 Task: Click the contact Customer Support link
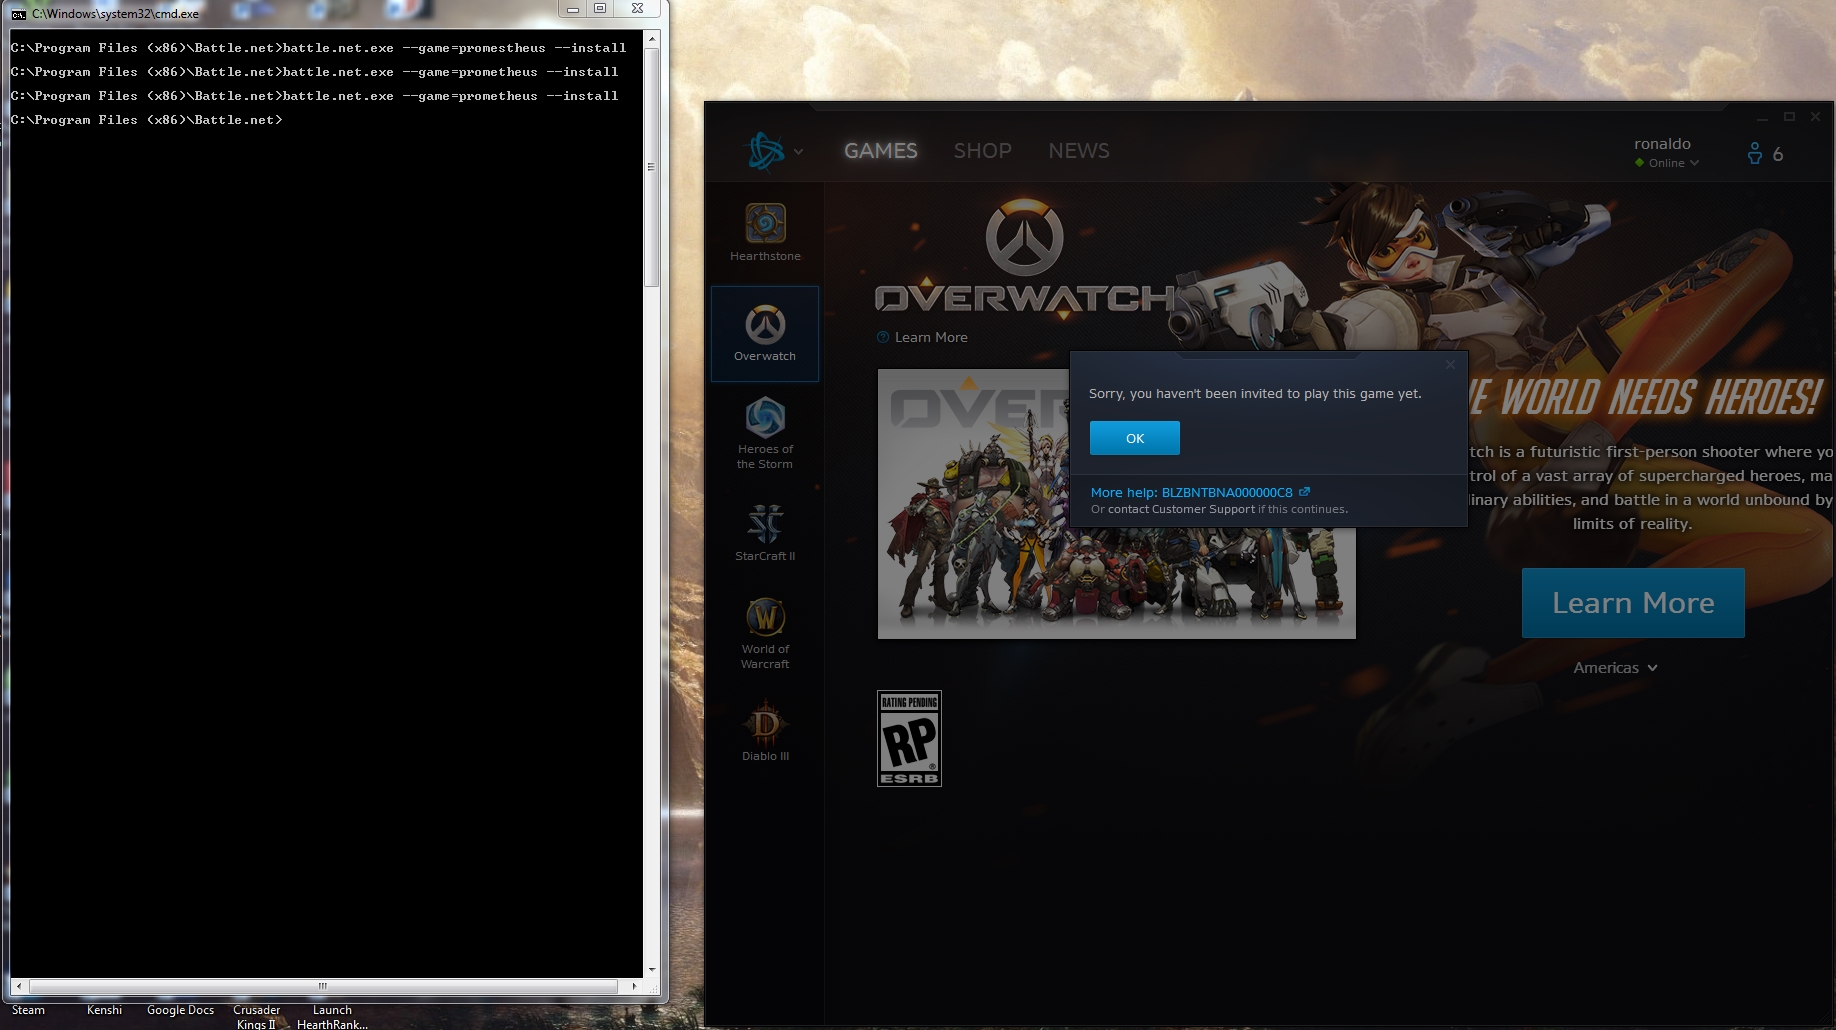click(1181, 509)
